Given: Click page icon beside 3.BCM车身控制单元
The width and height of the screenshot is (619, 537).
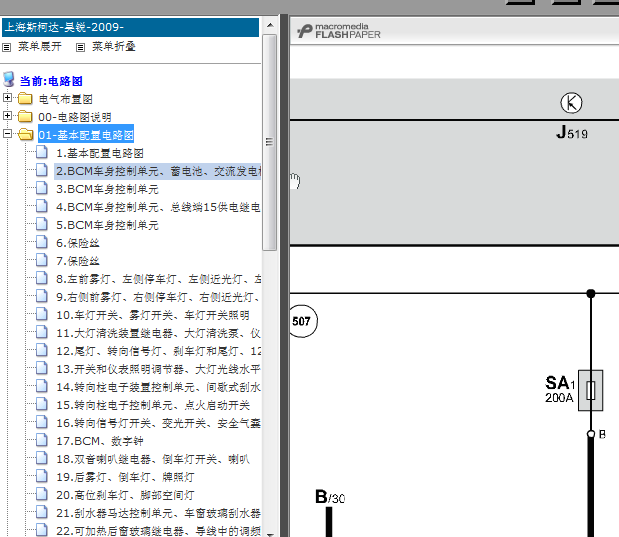Looking at the screenshot, I should pyautogui.click(x=41, y=188).
